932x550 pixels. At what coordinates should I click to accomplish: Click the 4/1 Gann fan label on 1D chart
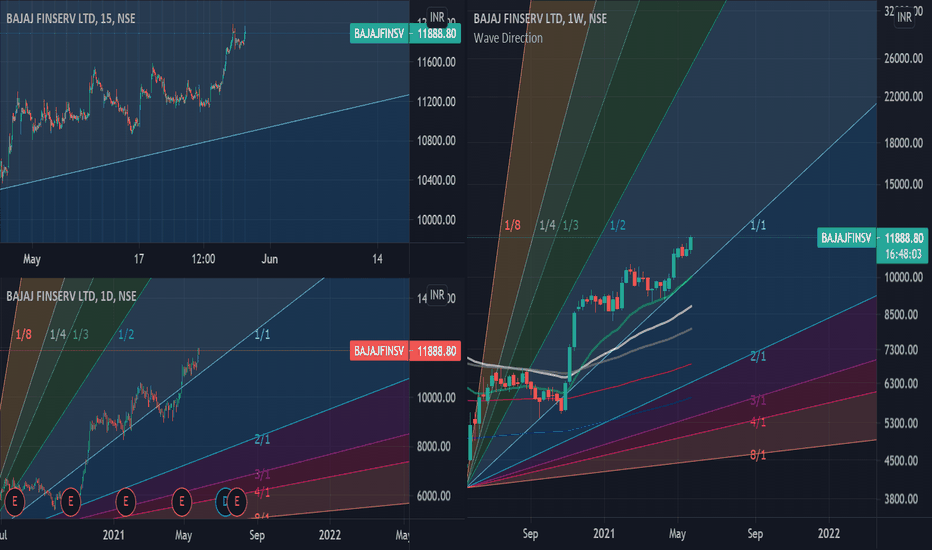262,492
